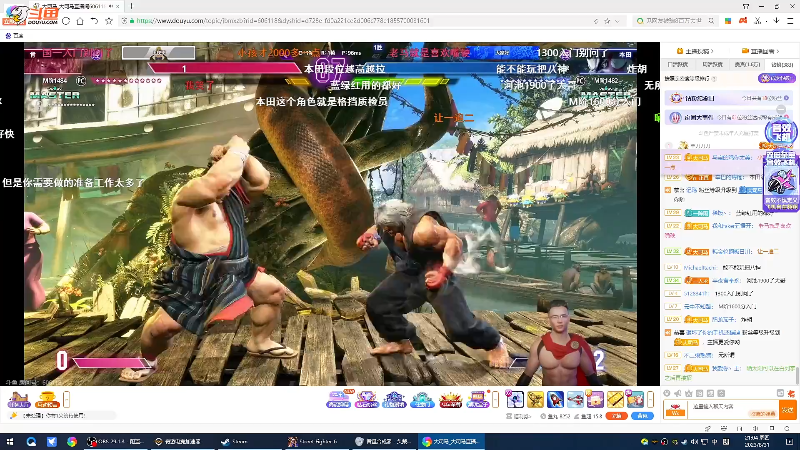
Task: Open the blue crown activity icon
Action: tap(394, 399)
